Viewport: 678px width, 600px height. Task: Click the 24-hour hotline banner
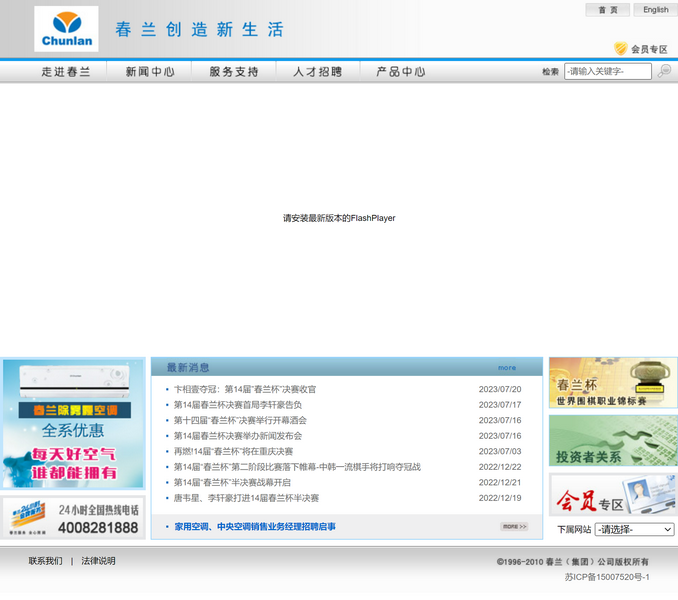(x=73, y=518)
